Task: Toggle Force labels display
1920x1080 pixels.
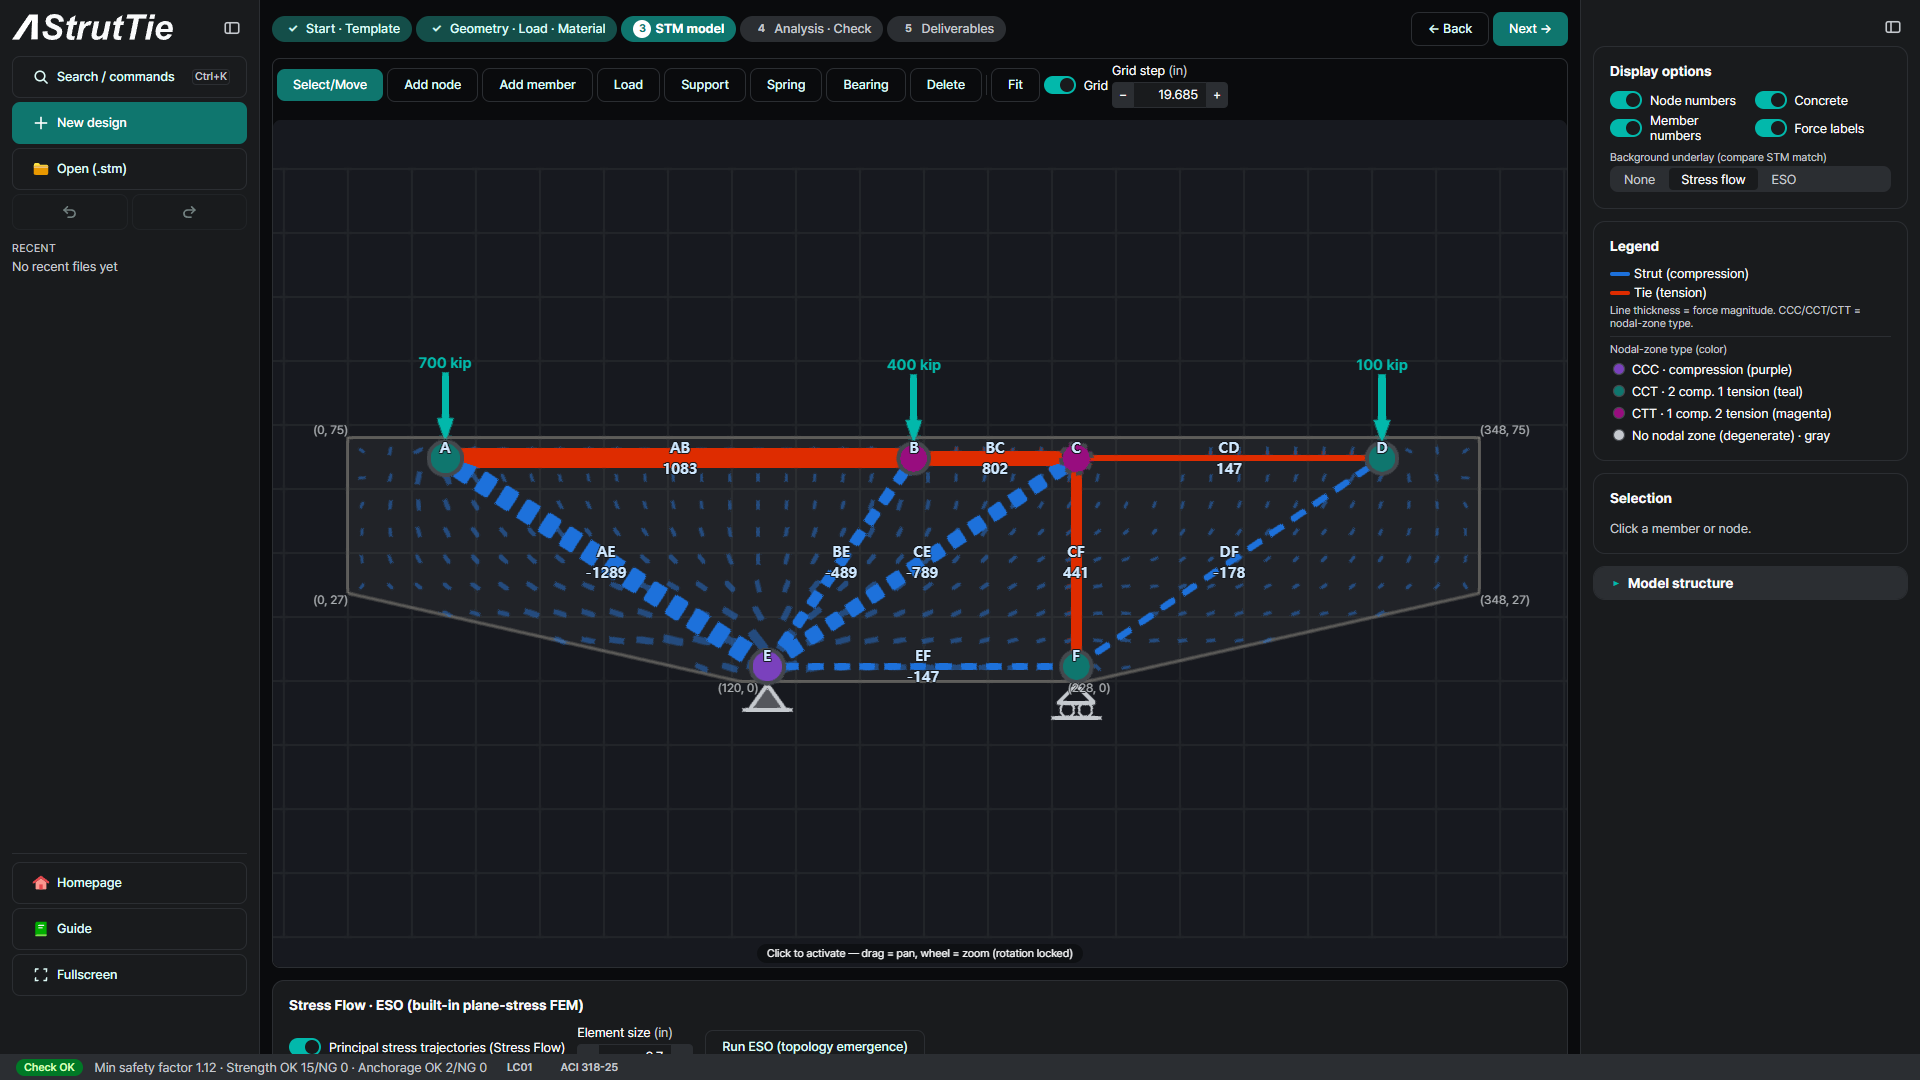Action: pyautogui.click(x=1771, y=128)
